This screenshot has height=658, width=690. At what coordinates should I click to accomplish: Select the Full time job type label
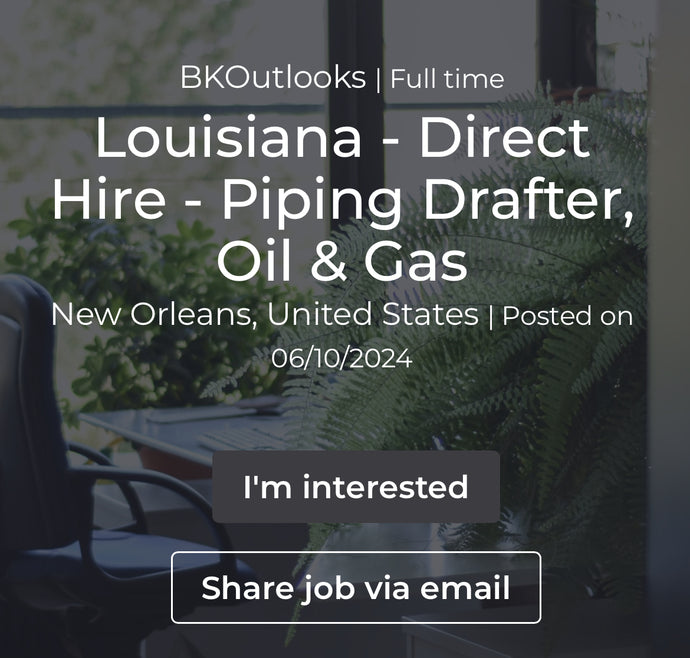[x=447, y=79]
